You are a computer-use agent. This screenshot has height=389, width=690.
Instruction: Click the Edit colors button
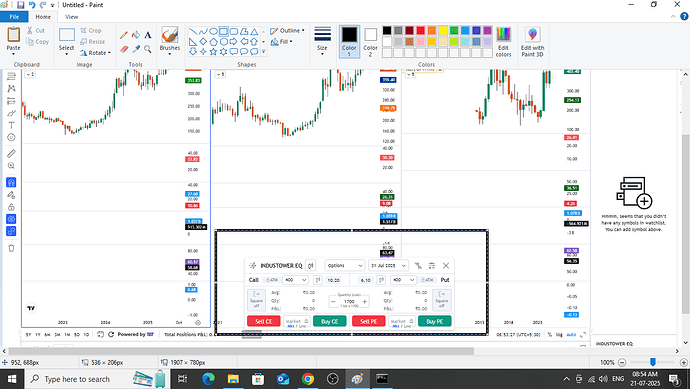pyautogui.click(x=503, y=42)
